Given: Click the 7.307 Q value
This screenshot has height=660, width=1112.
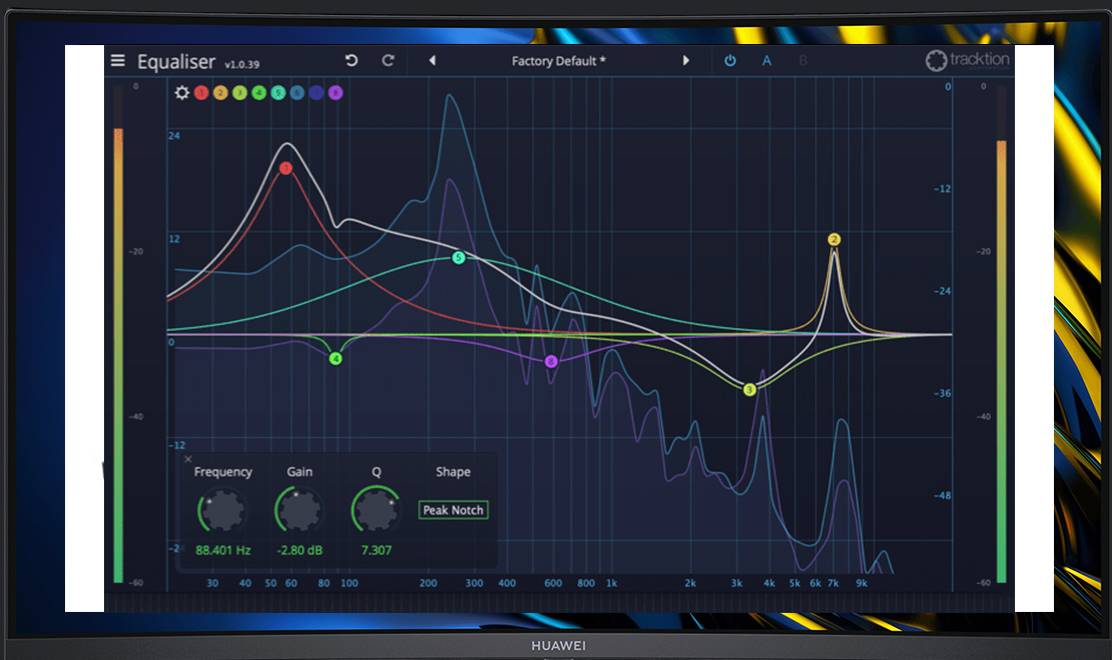Looking at the screenshot, I should (x=376, y=550).
